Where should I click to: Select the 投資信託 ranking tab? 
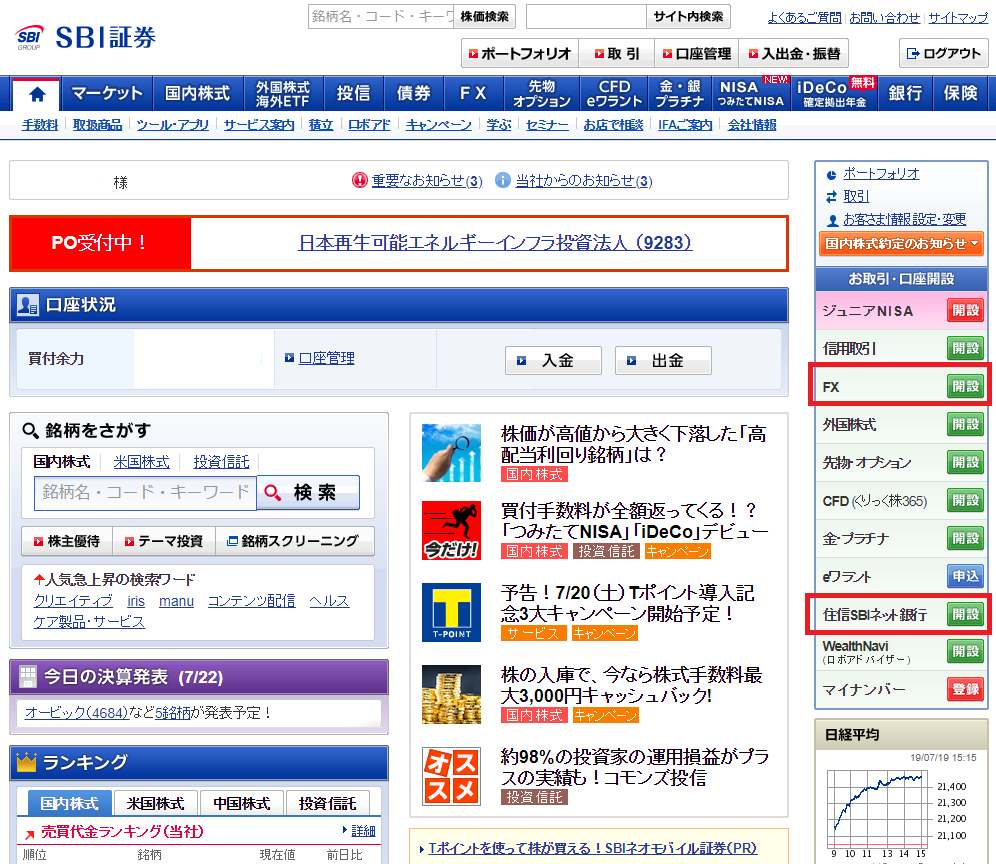pos(328,804)
